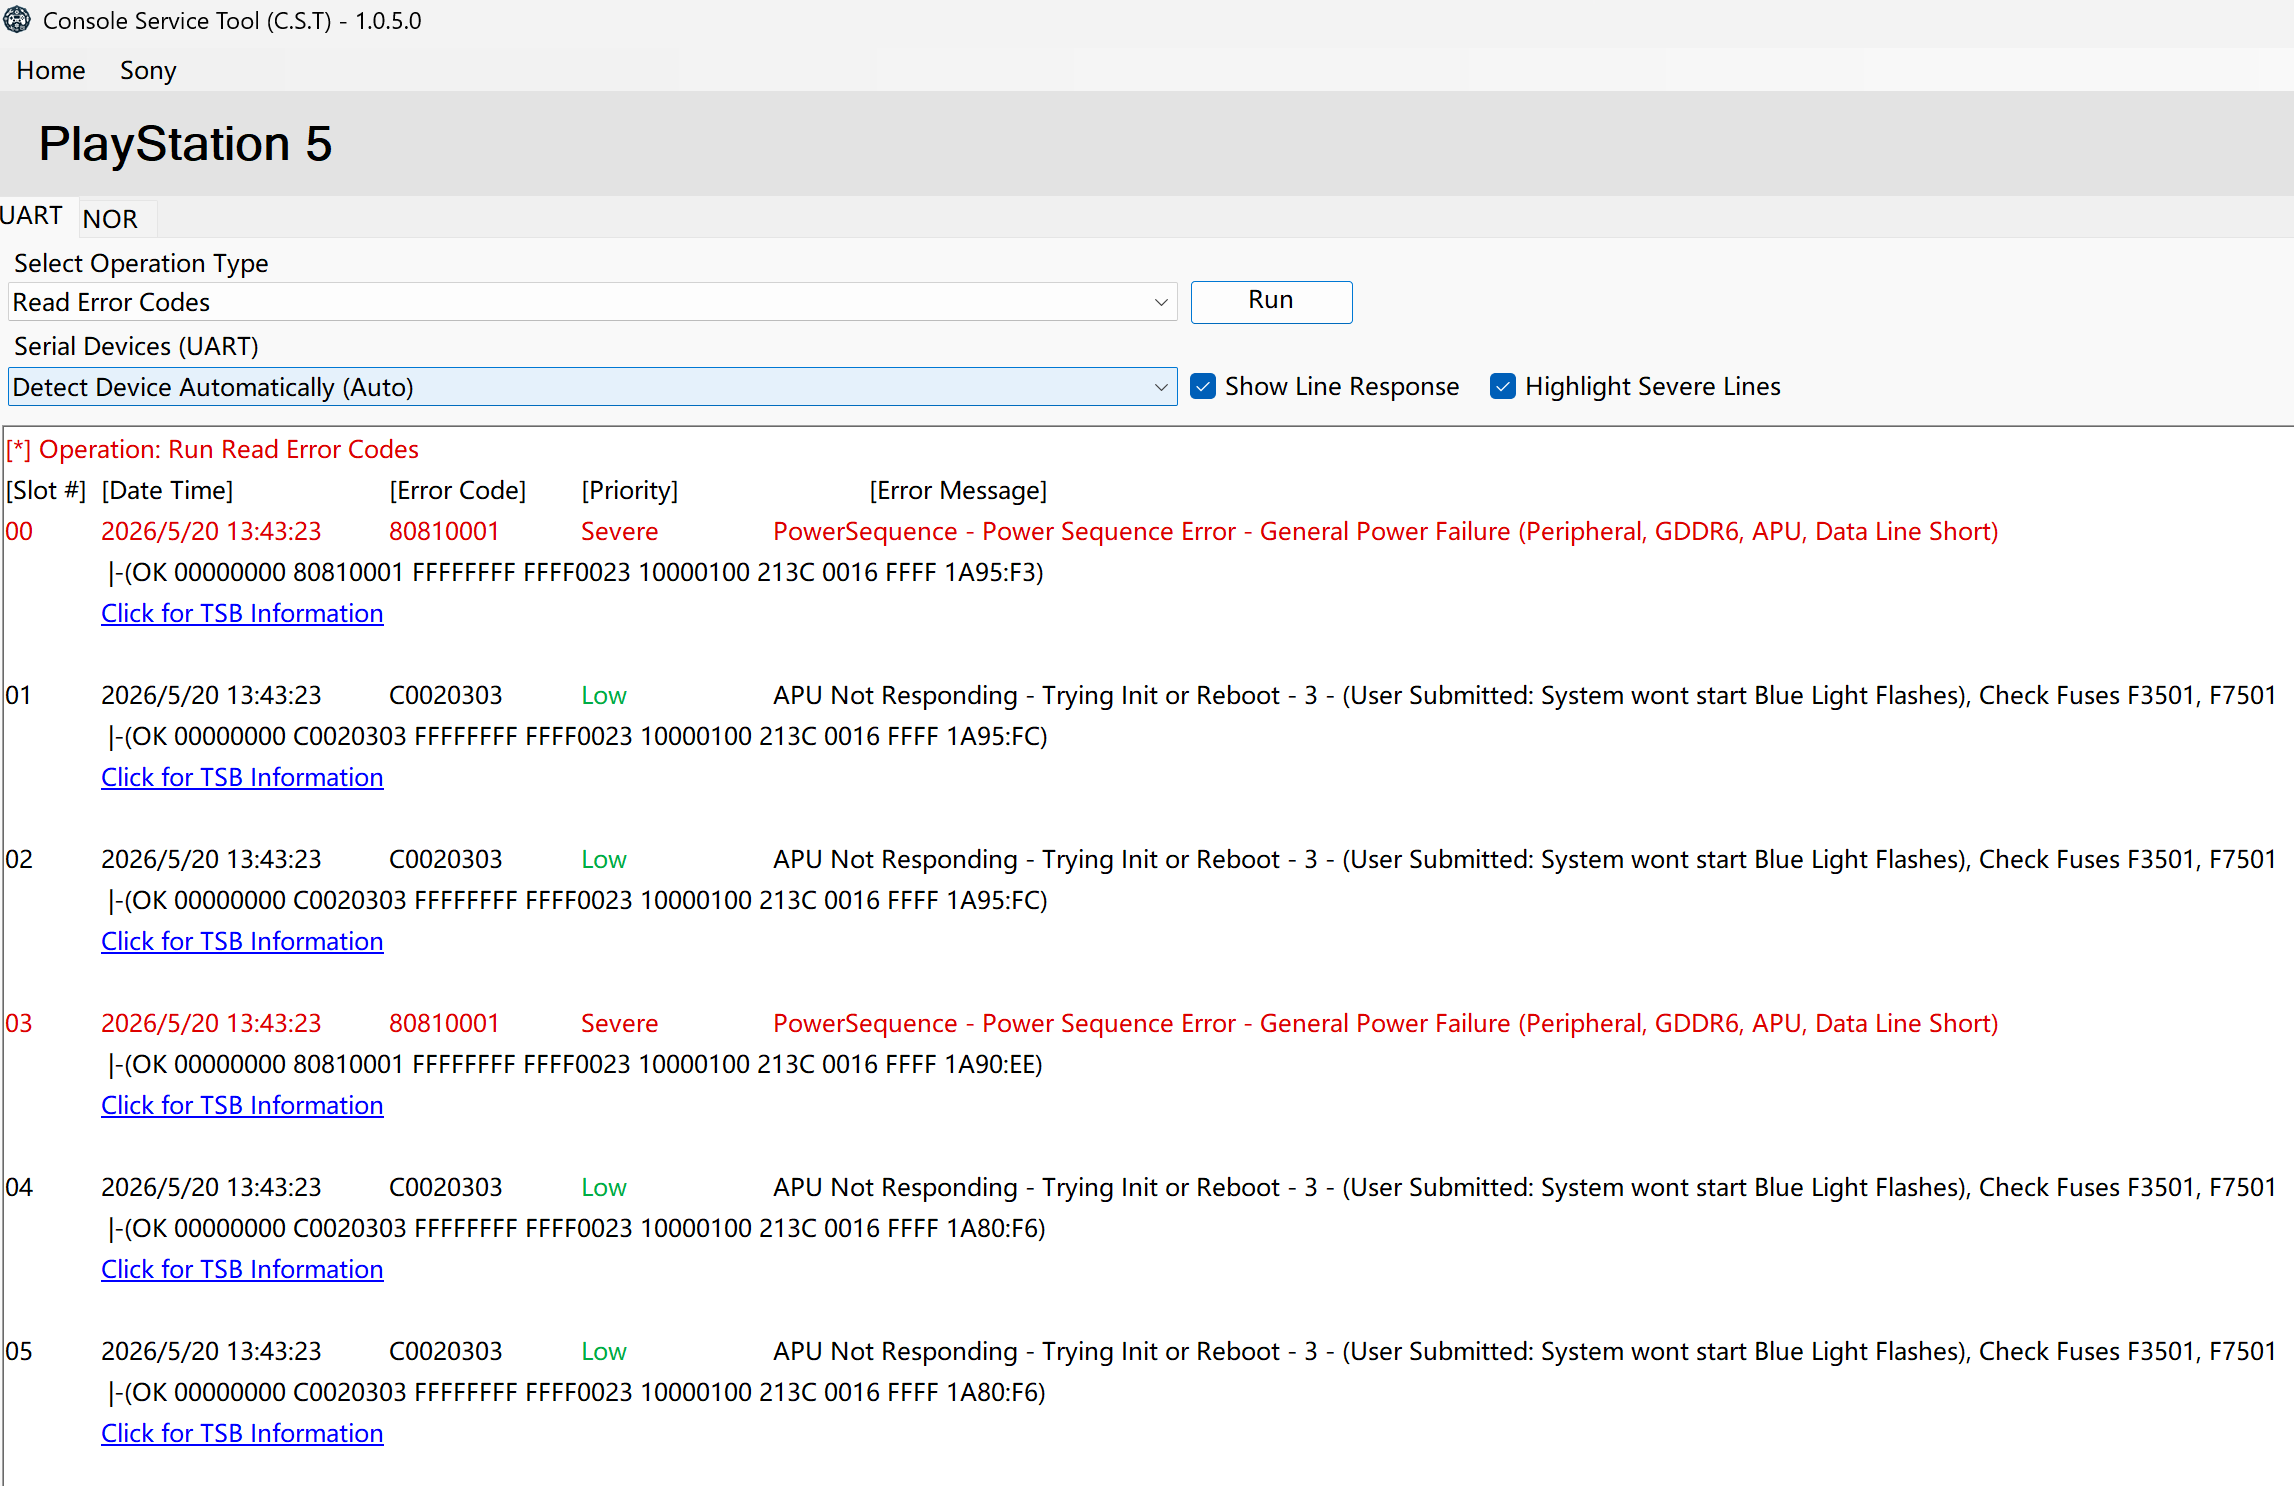Click the [Error Message] column header
The height and width of the screenshot is (1486, 2294).
[x=958, y=490]
